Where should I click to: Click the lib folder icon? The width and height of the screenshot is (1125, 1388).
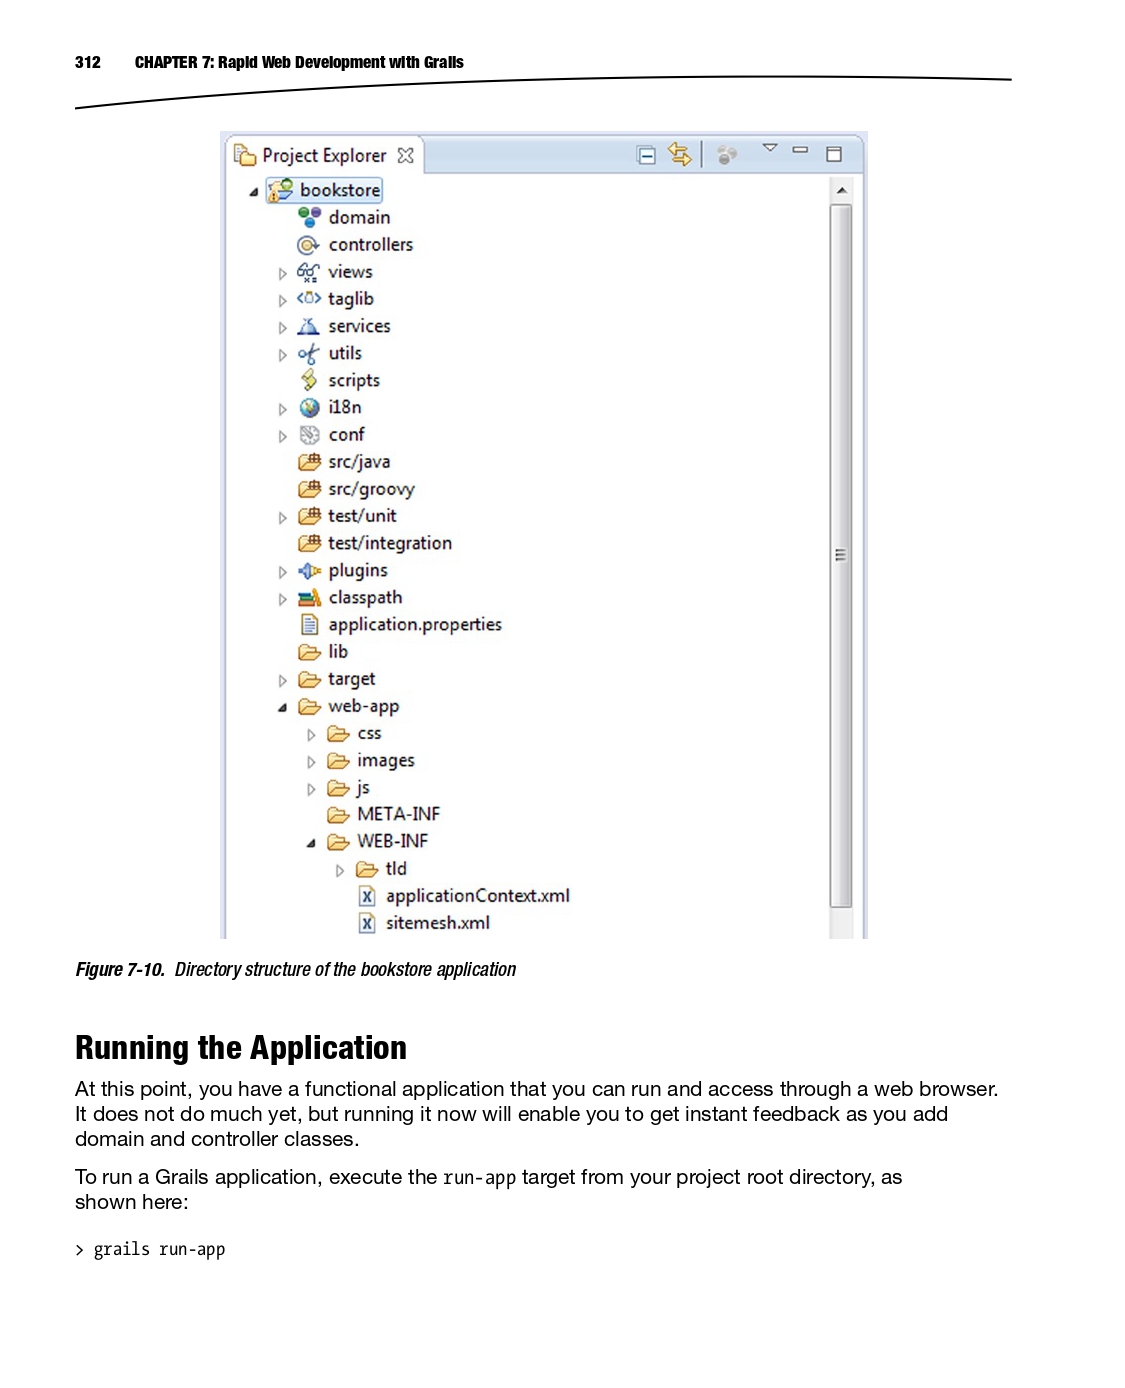(x=309, y=652)
